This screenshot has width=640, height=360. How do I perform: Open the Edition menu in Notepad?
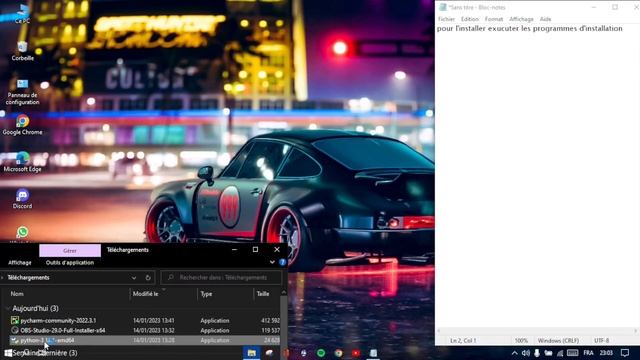point(469,19)
